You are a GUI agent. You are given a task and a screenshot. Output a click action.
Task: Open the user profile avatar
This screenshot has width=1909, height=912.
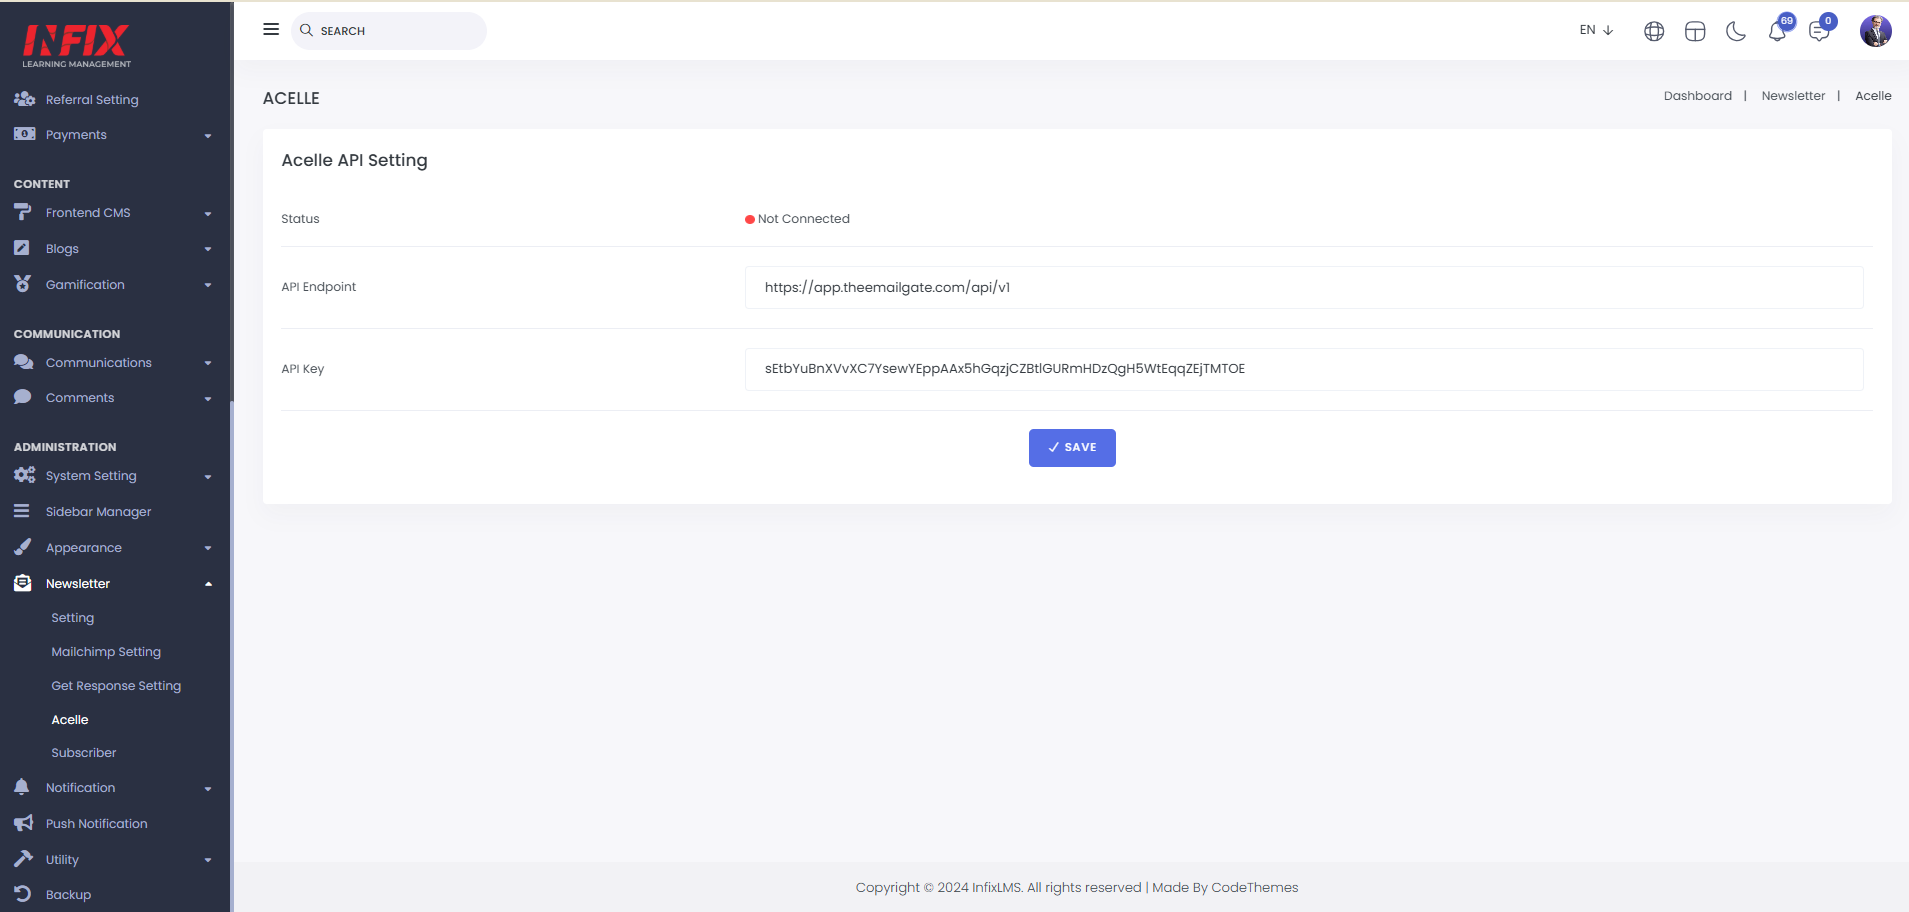click(x=1875, y=31)
